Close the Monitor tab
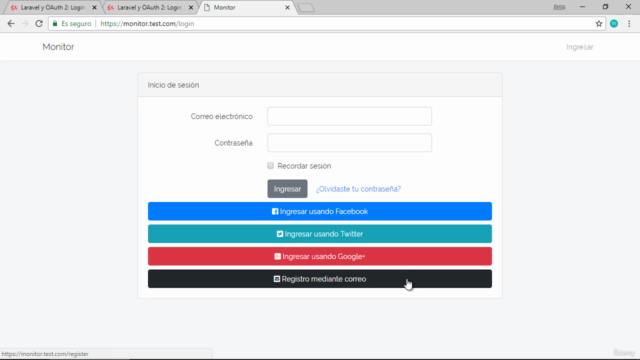The image size is (640, 360). pos(287,7)
